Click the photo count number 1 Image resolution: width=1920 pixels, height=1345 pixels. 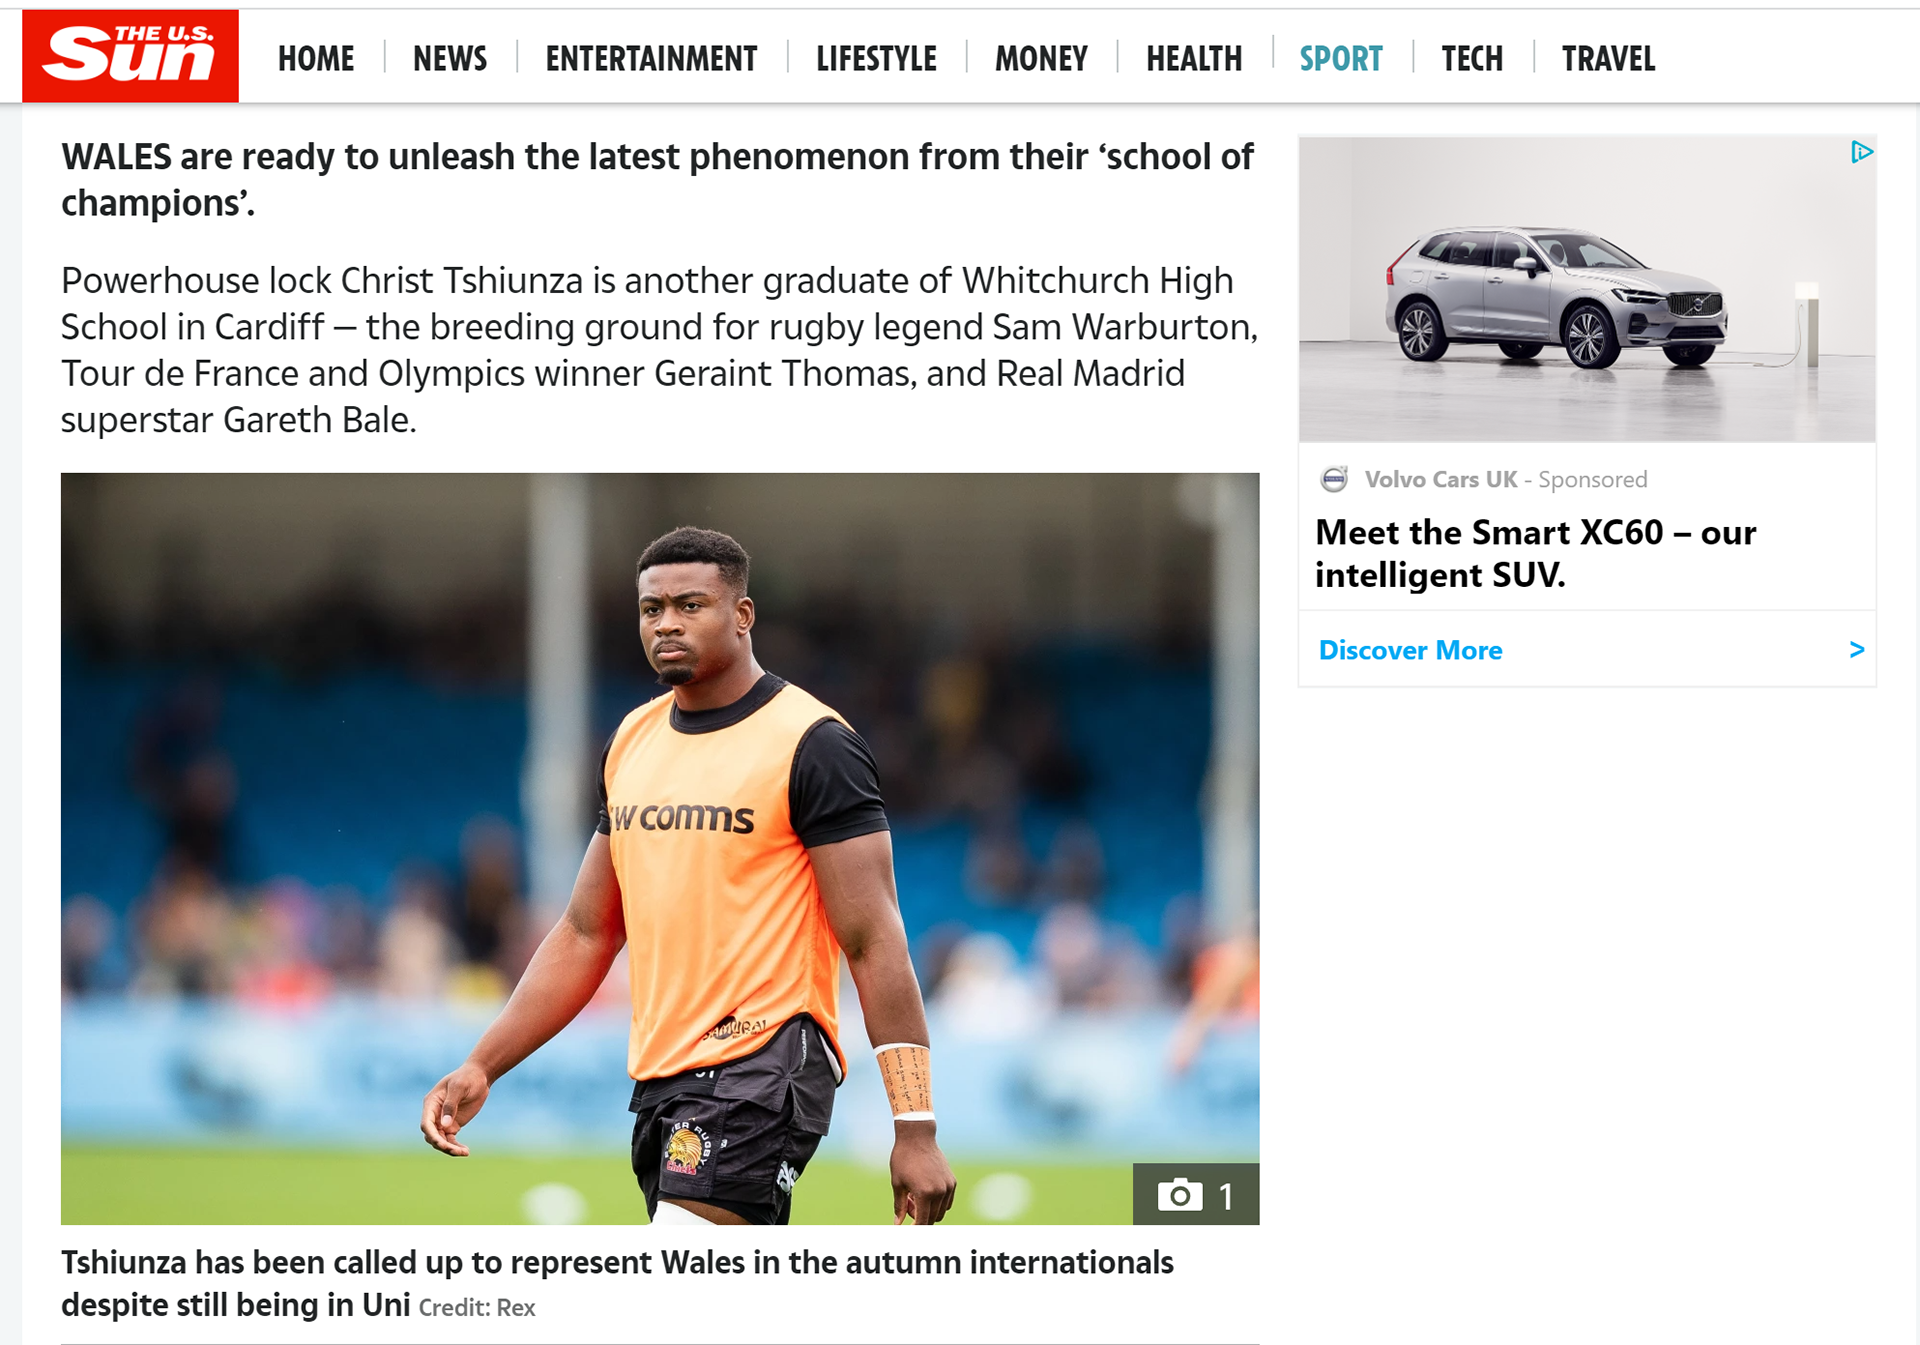pos(1226,1196)
